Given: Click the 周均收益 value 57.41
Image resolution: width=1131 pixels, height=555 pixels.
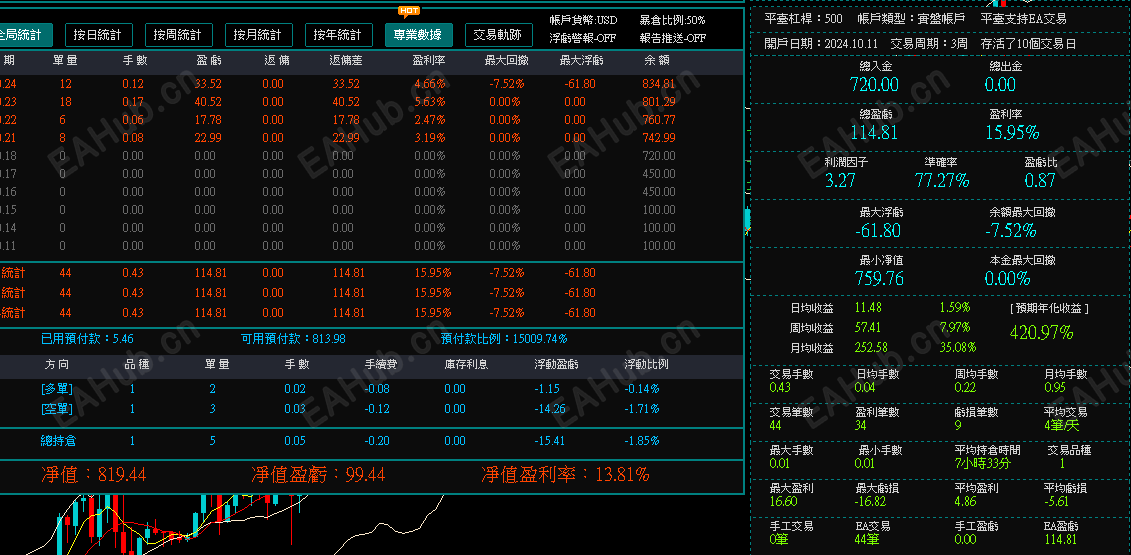Looking at the screenshot, I should (x=868, y=328).
